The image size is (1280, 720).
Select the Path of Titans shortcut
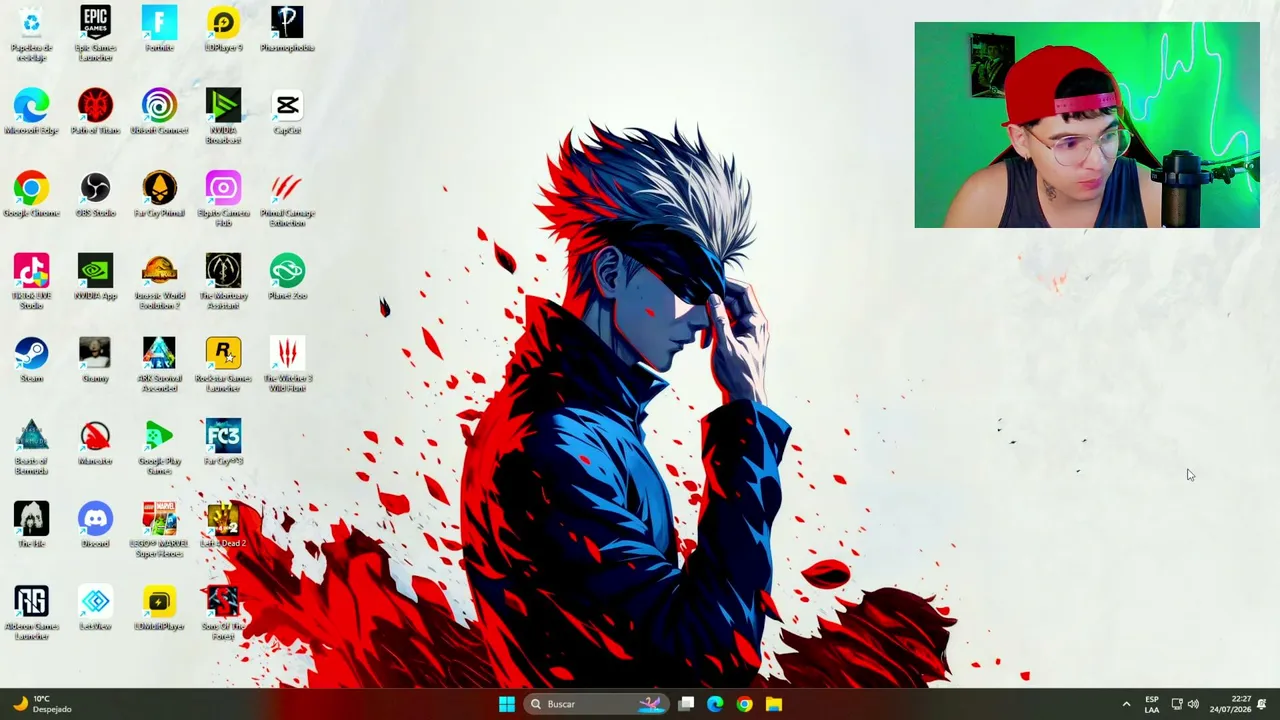coord(95,112)
